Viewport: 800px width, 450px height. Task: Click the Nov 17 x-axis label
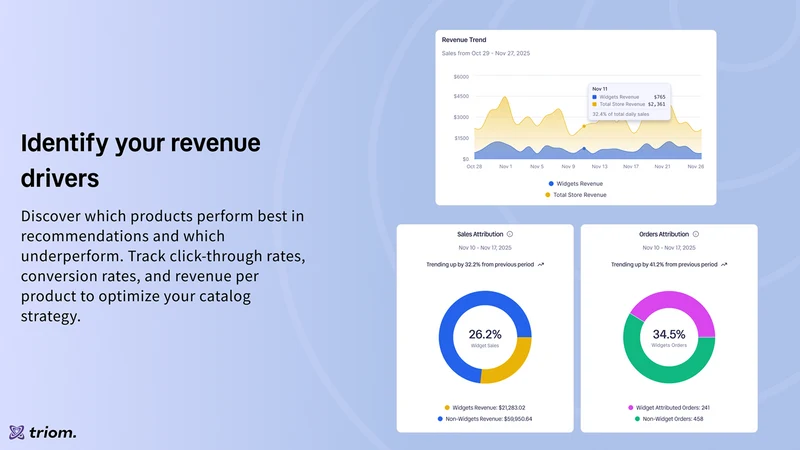coord(631,166)
